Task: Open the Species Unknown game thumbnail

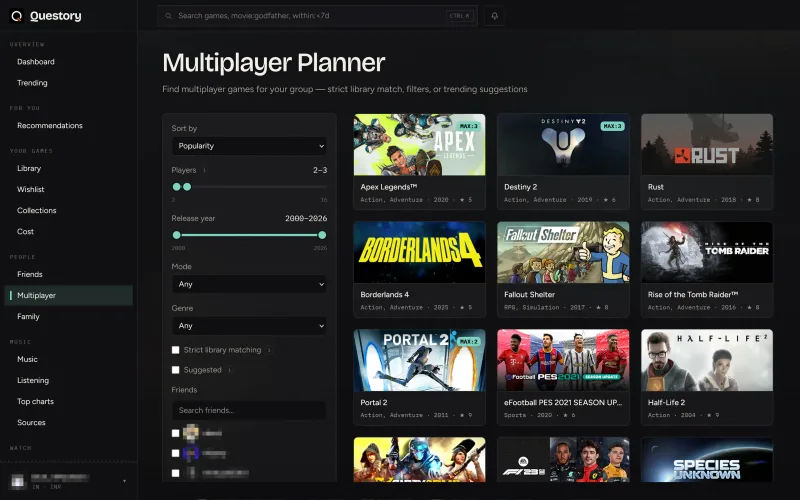Action: coord(707,460)
